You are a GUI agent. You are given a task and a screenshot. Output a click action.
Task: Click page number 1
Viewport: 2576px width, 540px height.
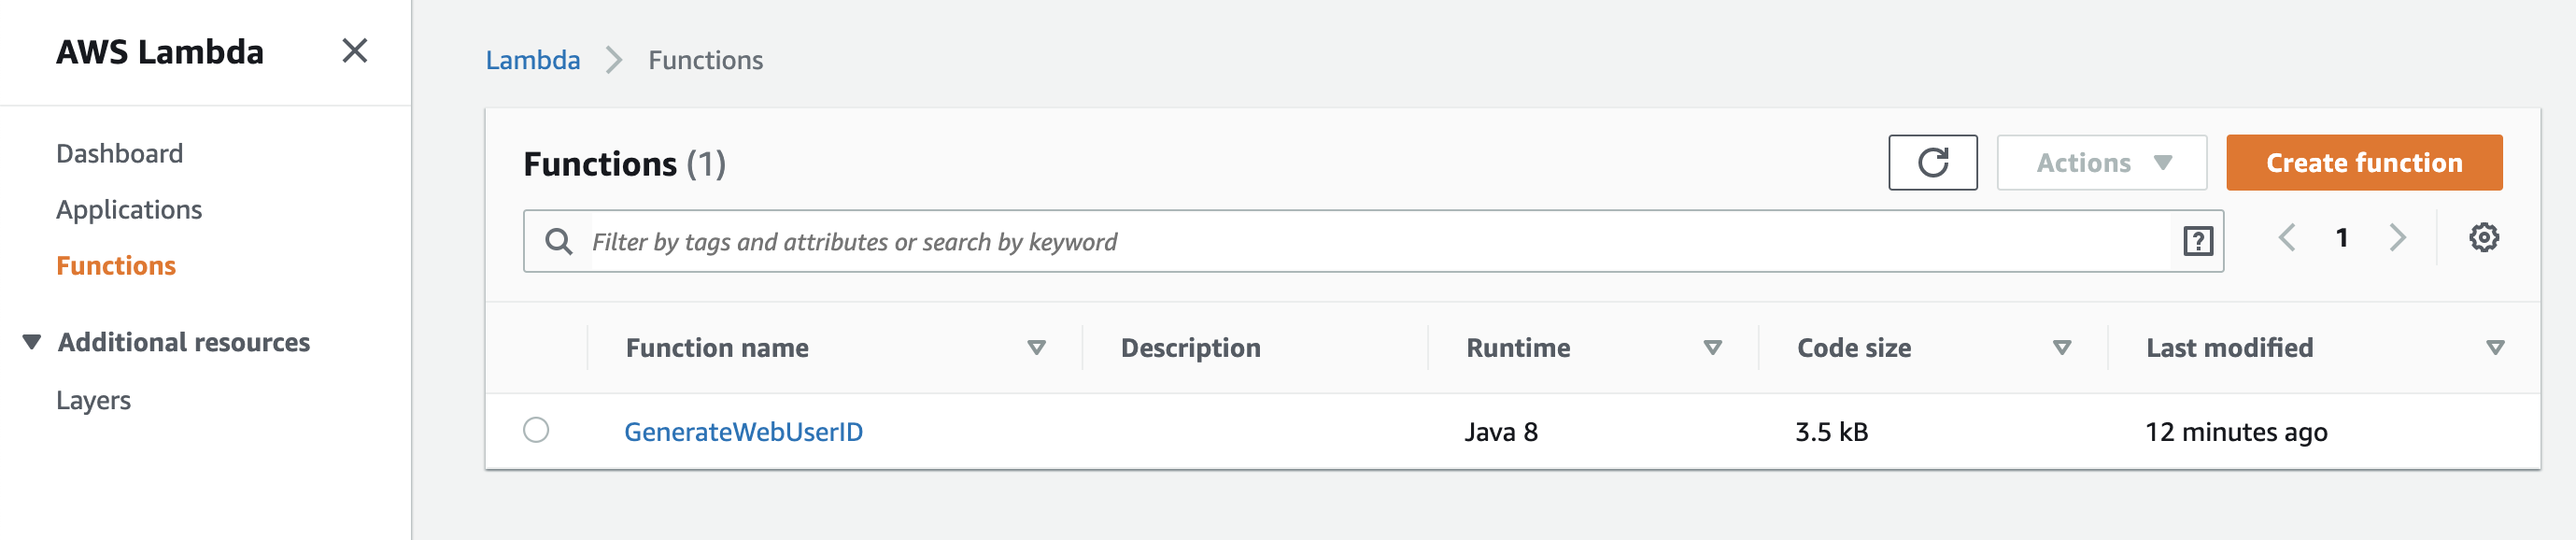[x=2341, y=238]
